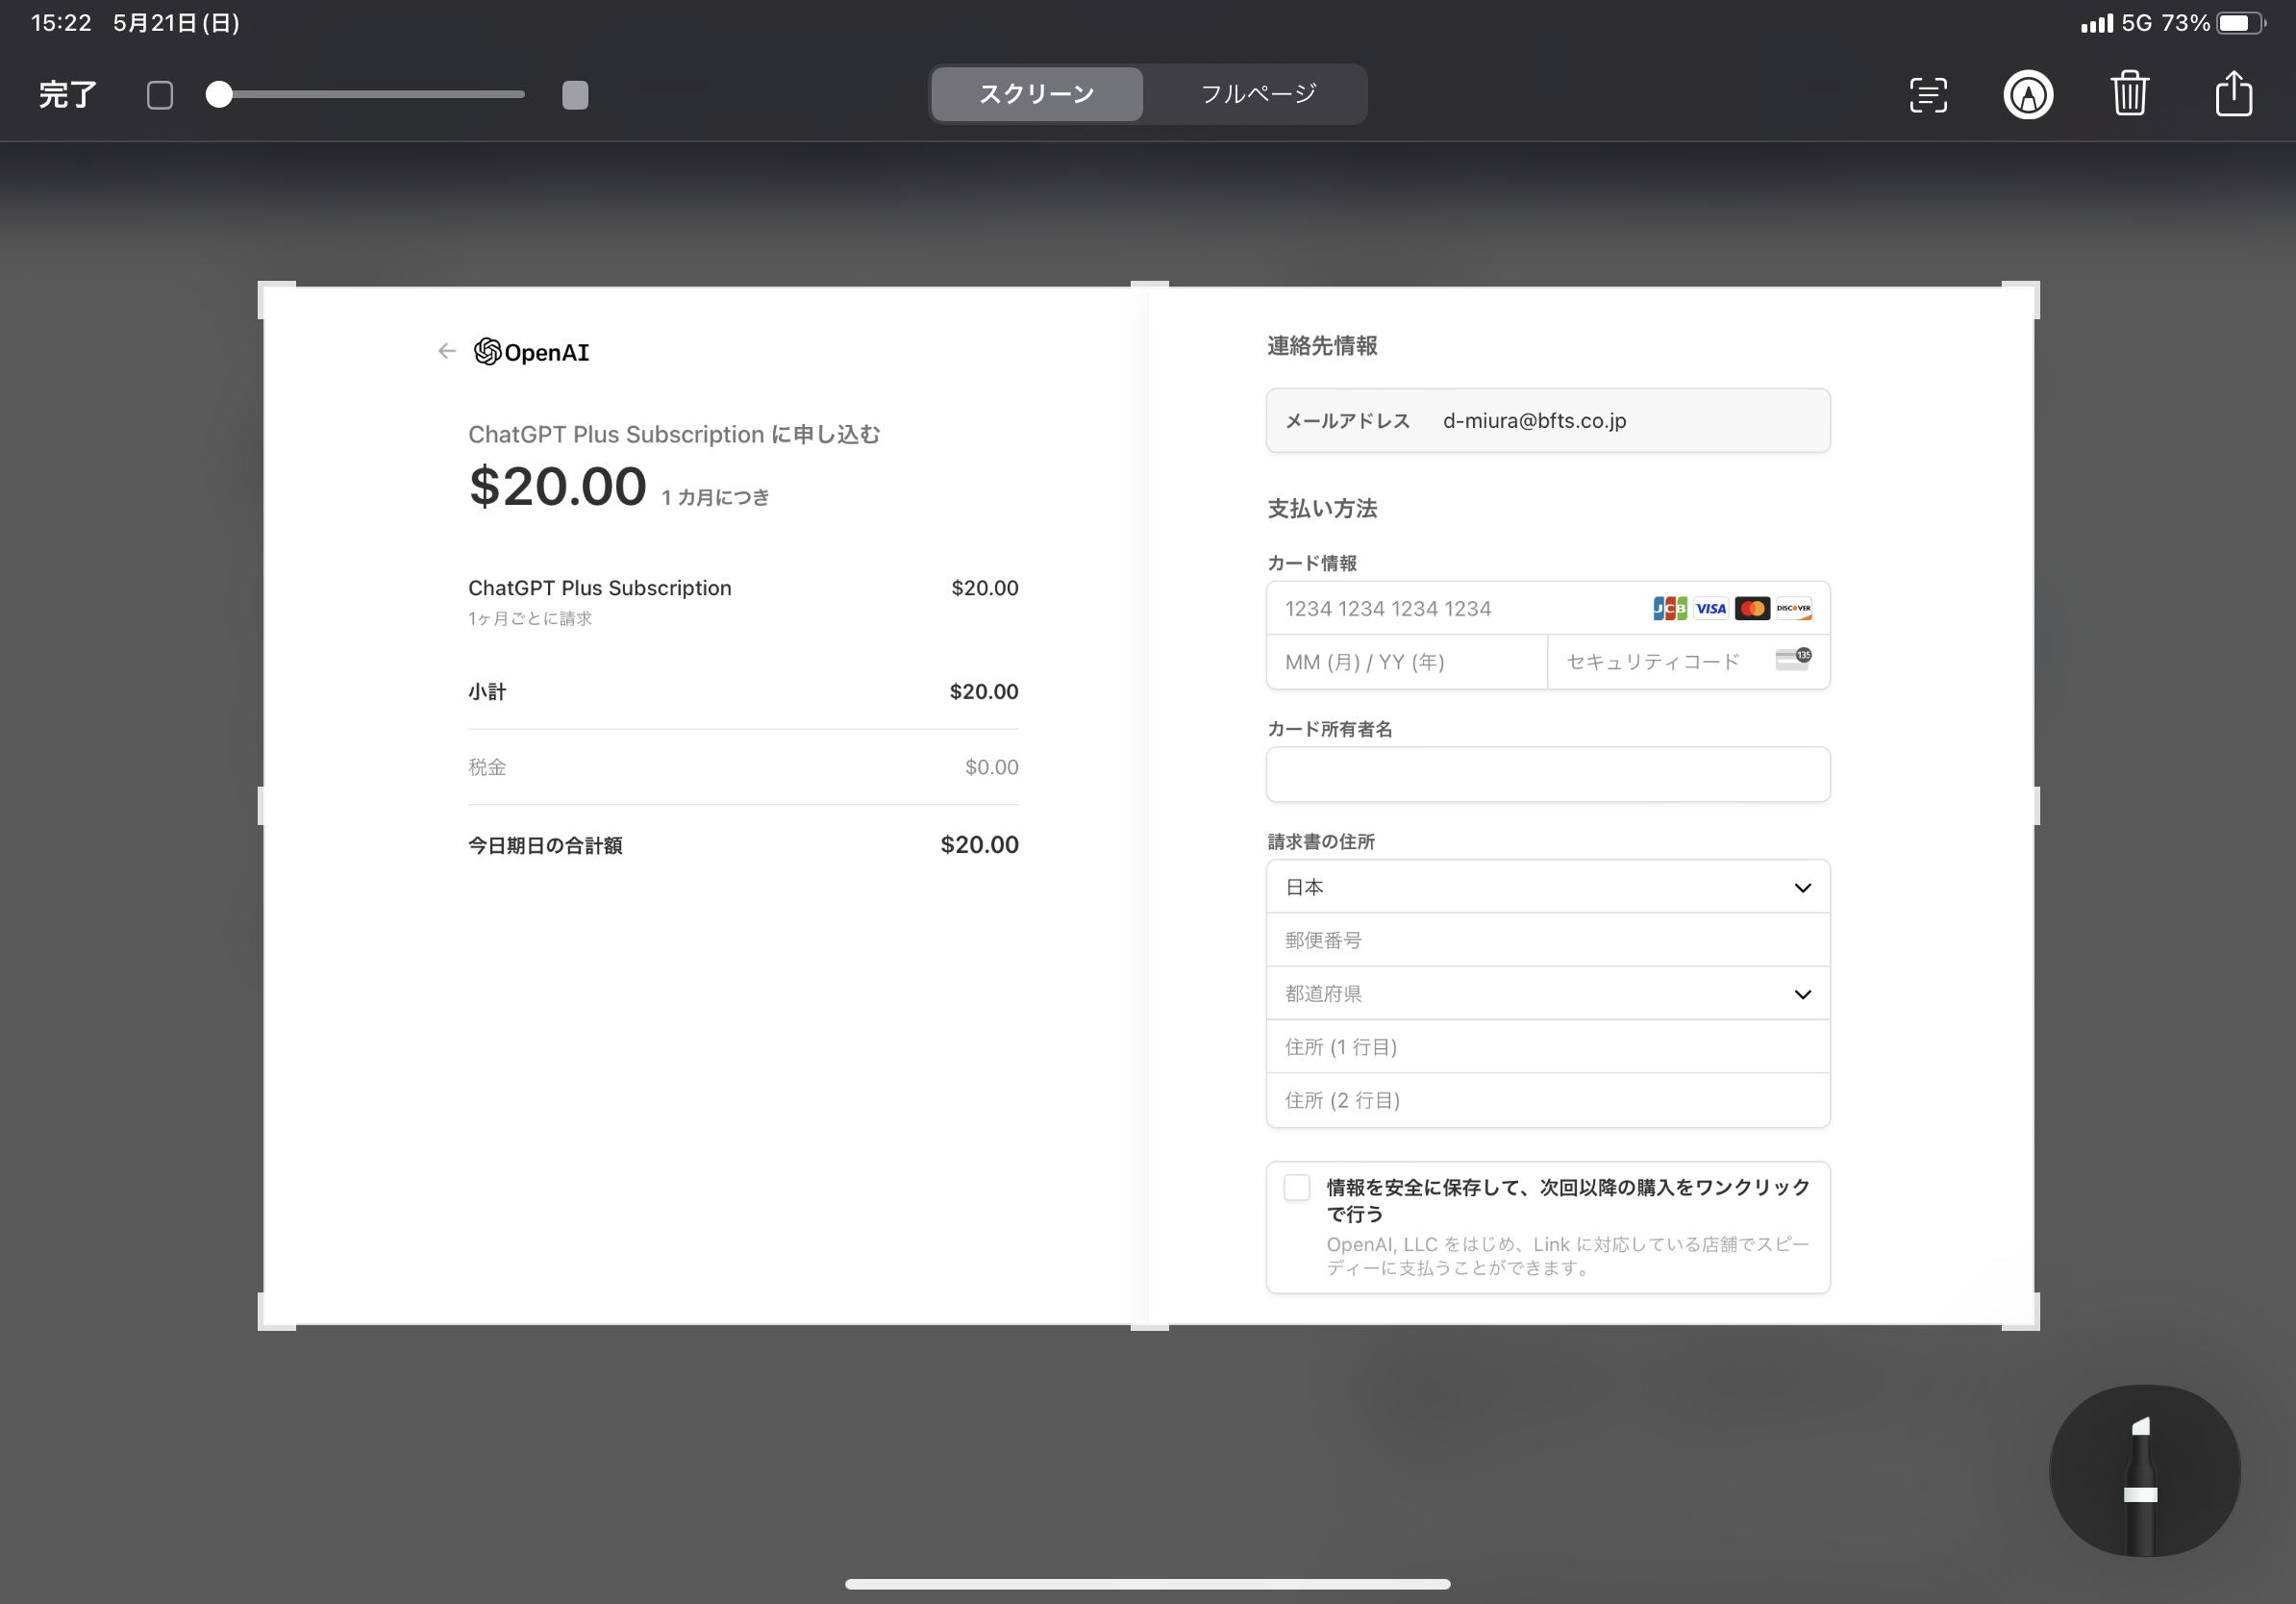Tap the Live Text scan icon
Screen dimensions: 2296x1604
(x=1928, y=95)
